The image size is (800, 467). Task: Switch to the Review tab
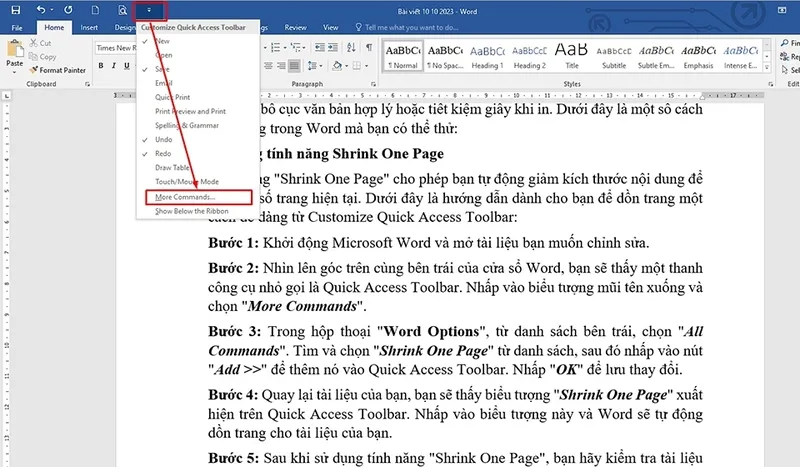[x=296, y=28]
